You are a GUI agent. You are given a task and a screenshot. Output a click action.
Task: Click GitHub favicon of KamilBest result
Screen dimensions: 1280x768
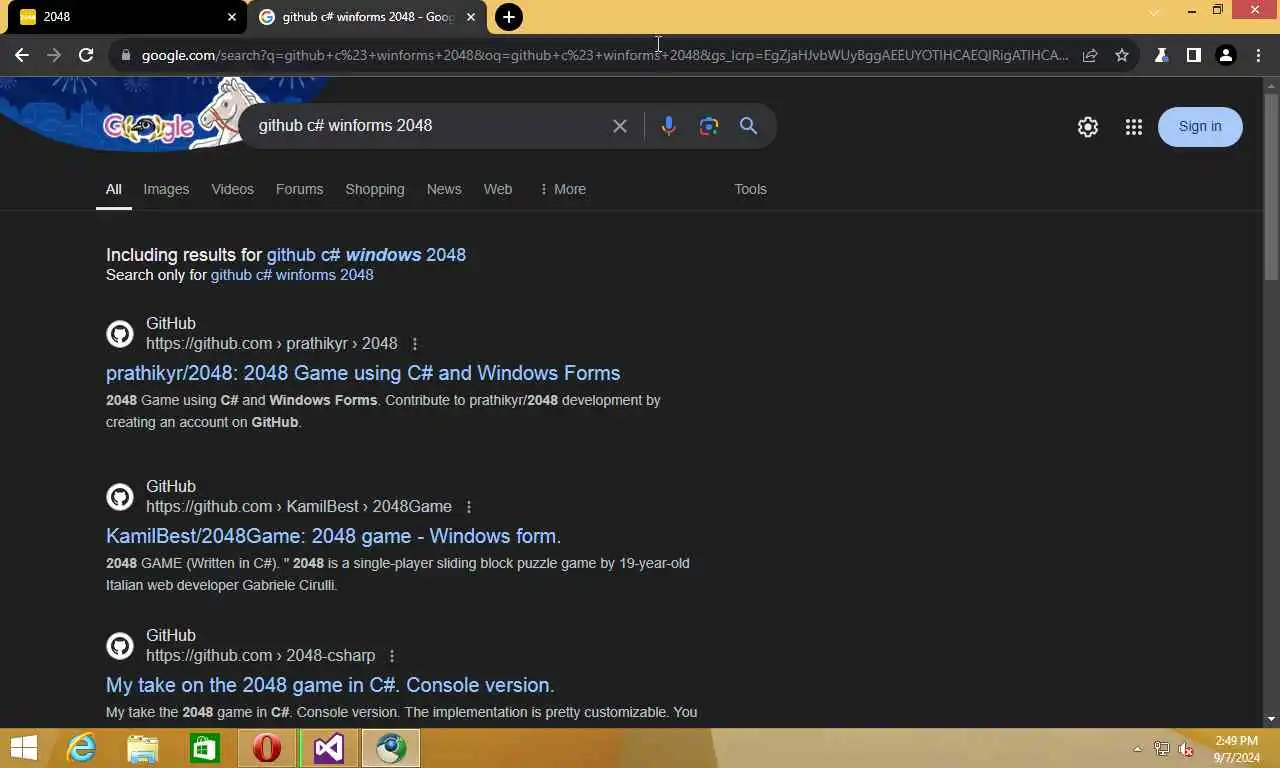120,497
